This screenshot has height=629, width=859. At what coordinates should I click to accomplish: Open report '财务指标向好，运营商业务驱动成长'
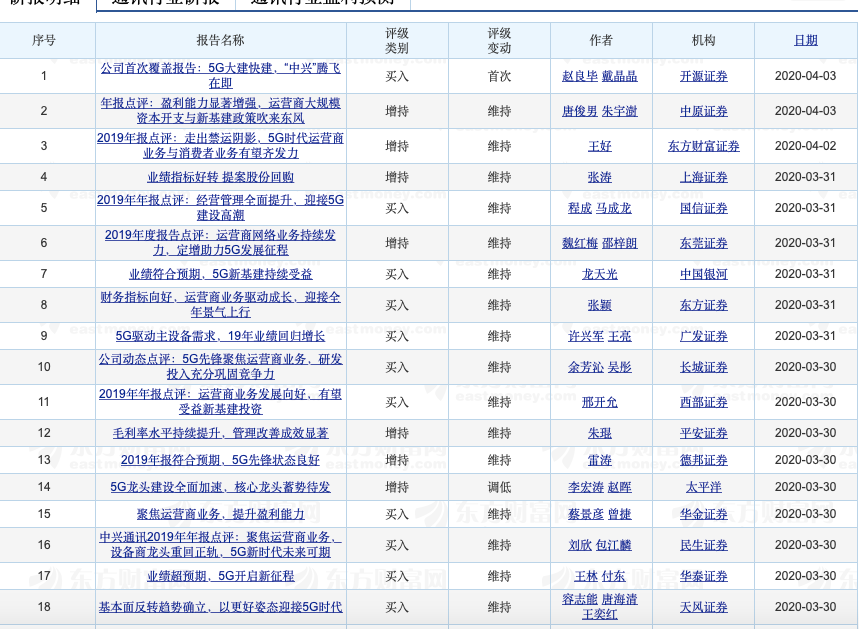(x=221, y=305)
